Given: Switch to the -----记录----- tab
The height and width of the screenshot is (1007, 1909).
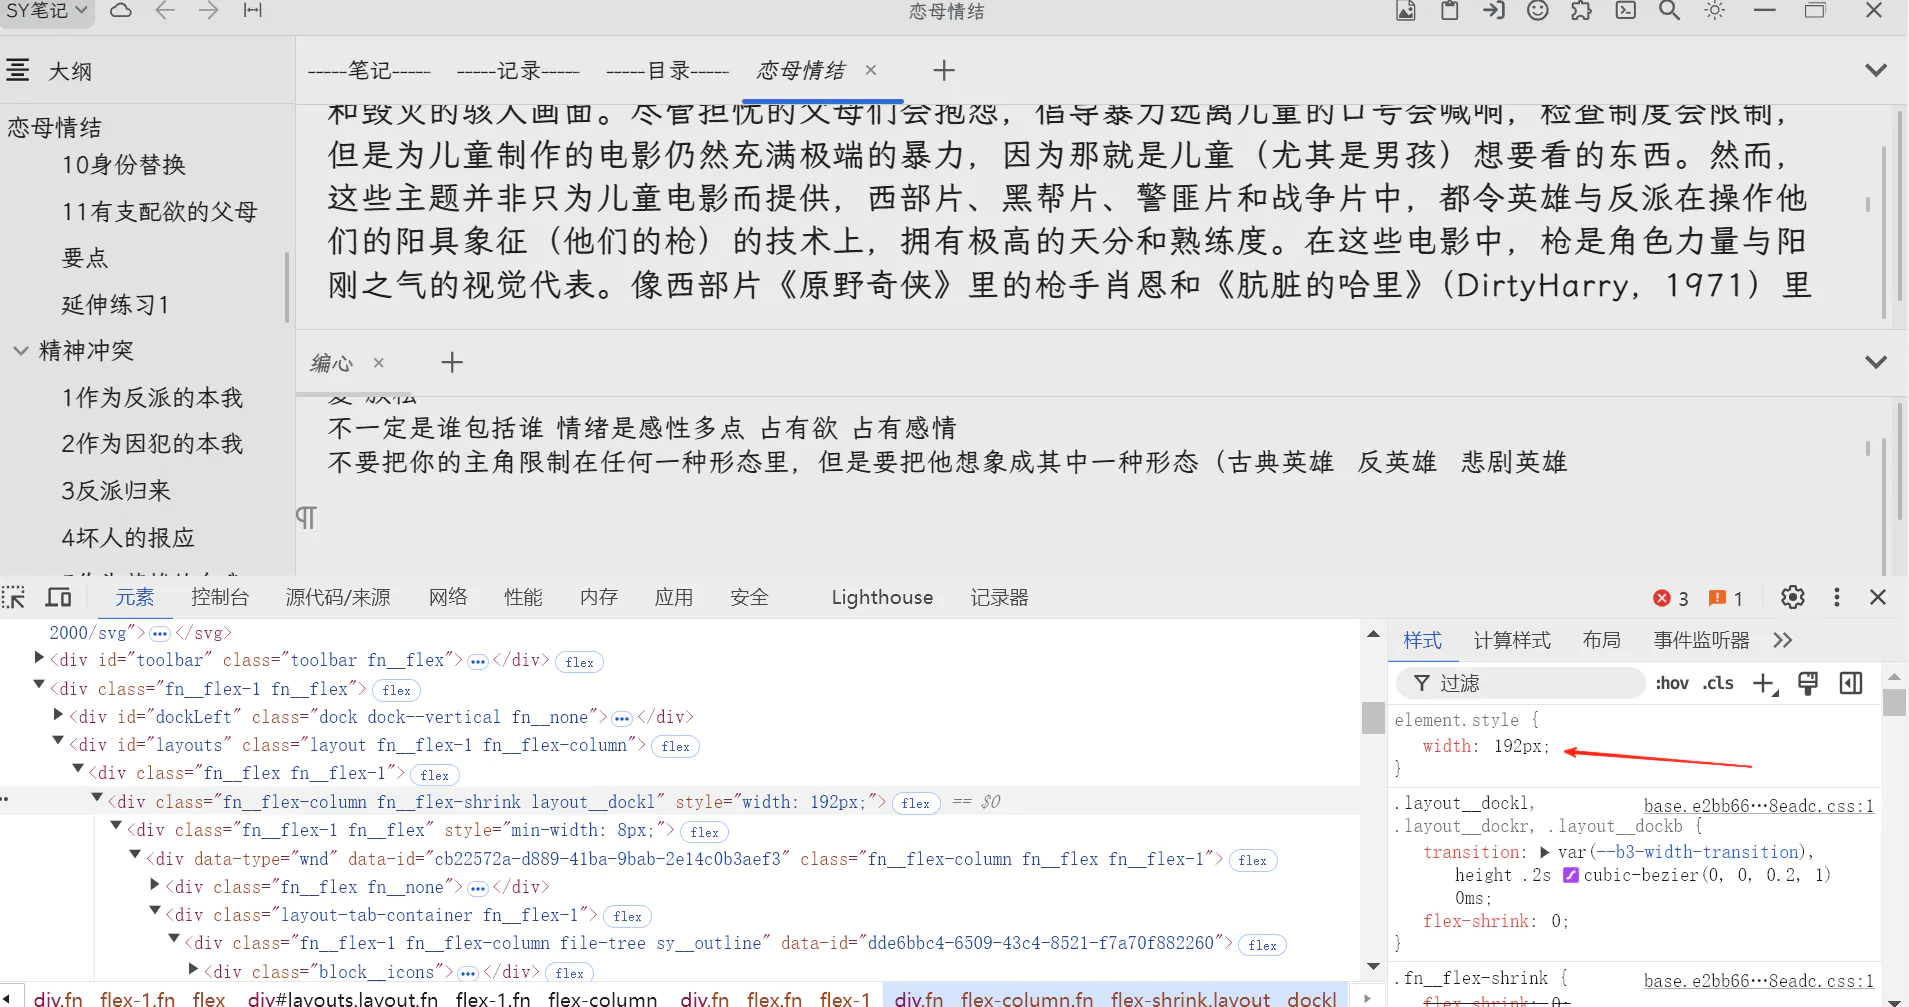Looking at the screenshot, I should pos(518,71).
